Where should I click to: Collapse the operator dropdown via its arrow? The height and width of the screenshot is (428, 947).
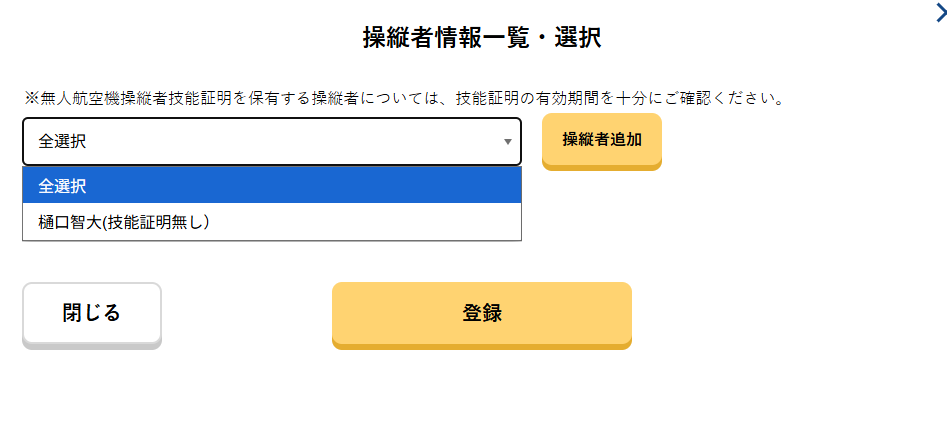coord(507,142)
